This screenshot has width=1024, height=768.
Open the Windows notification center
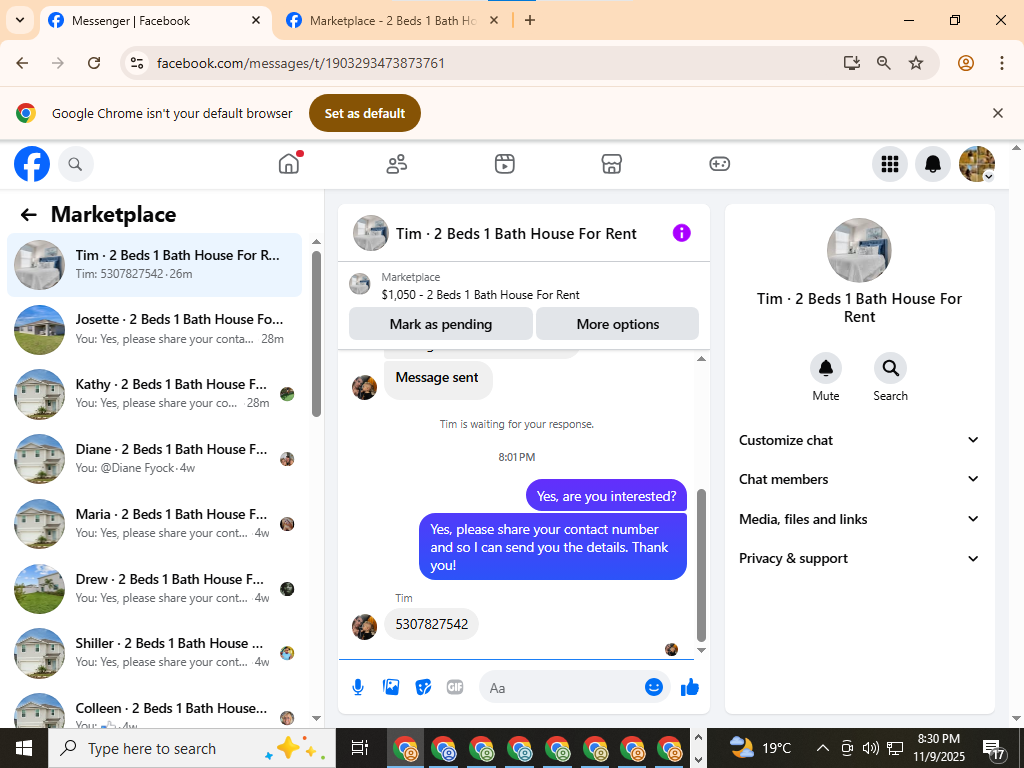coord(993,749)
